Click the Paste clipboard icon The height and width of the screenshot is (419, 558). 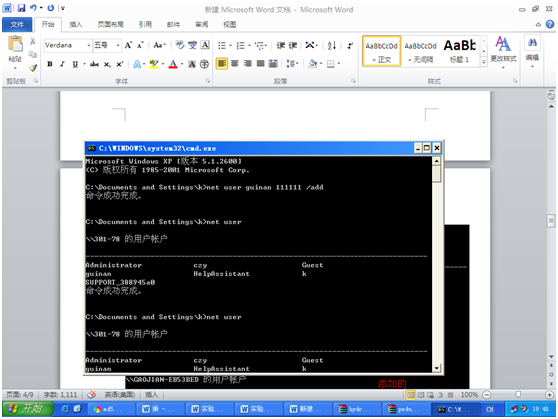point(15,44)
